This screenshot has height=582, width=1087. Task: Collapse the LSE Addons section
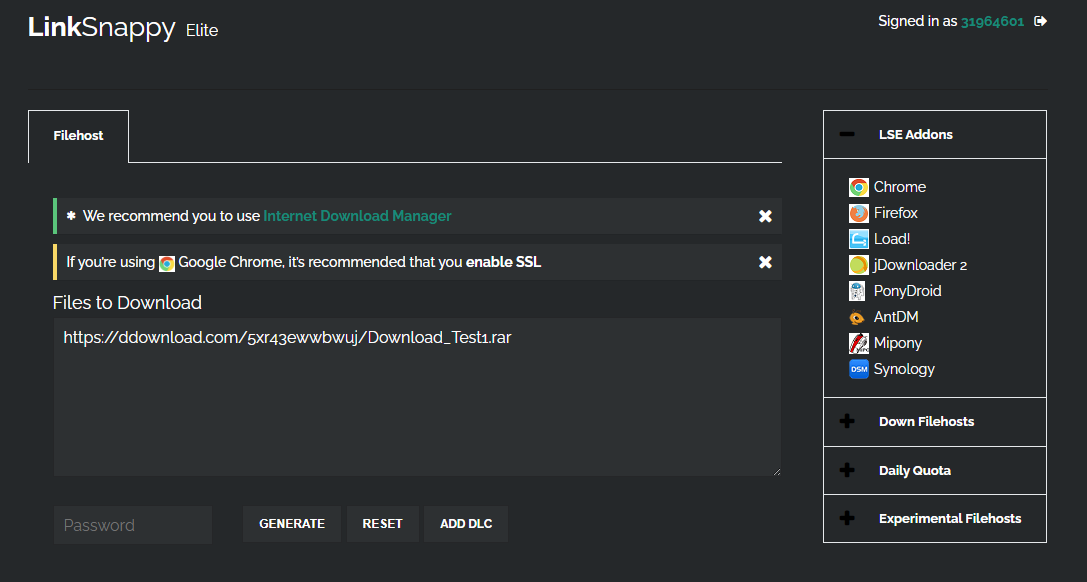934,134
